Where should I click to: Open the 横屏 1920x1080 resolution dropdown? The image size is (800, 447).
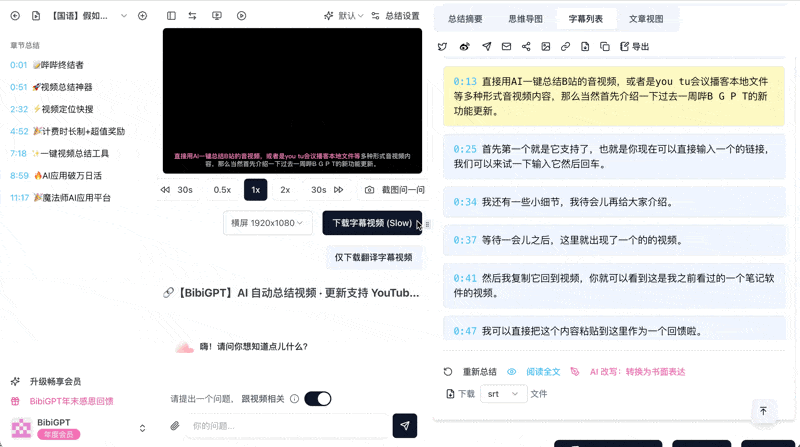click(267, 223)
